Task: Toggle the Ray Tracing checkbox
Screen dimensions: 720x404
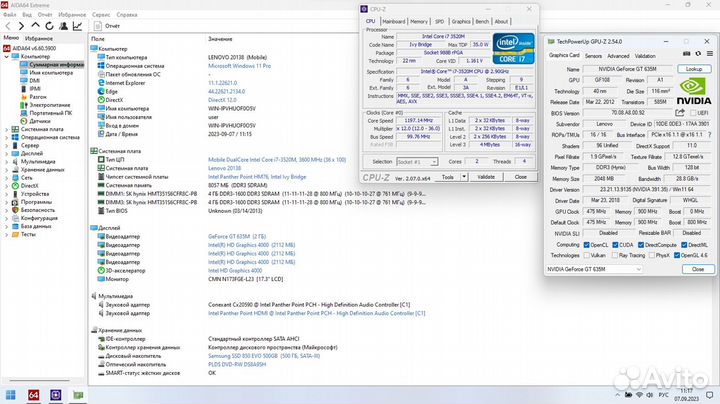Action: (x=614, y=255)
